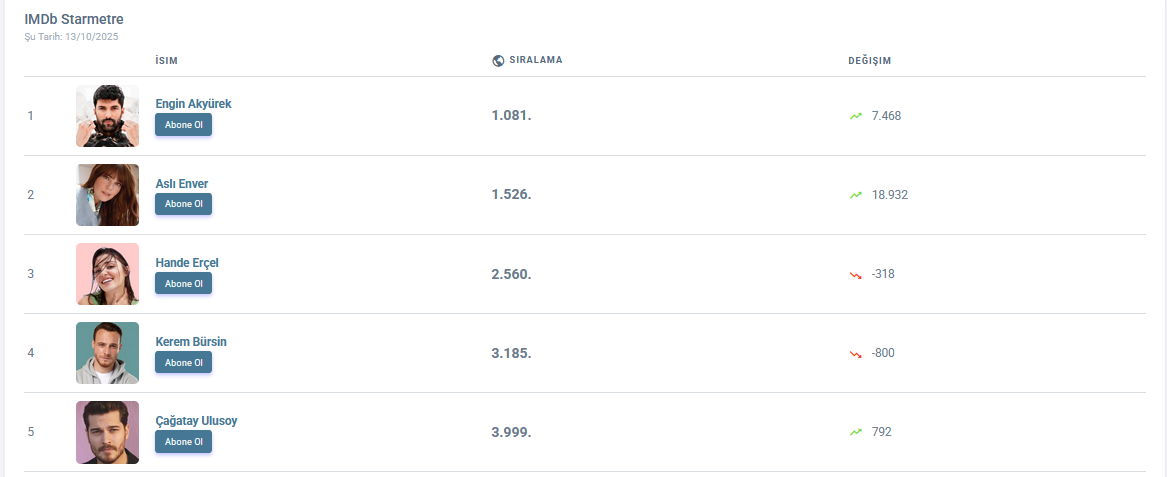Open Kerem Bürsin's name link

pyautogui.click(x=191, y=342)
